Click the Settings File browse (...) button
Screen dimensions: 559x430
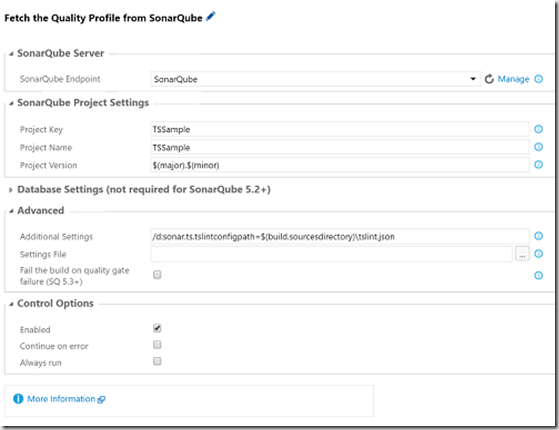[522, 254]
